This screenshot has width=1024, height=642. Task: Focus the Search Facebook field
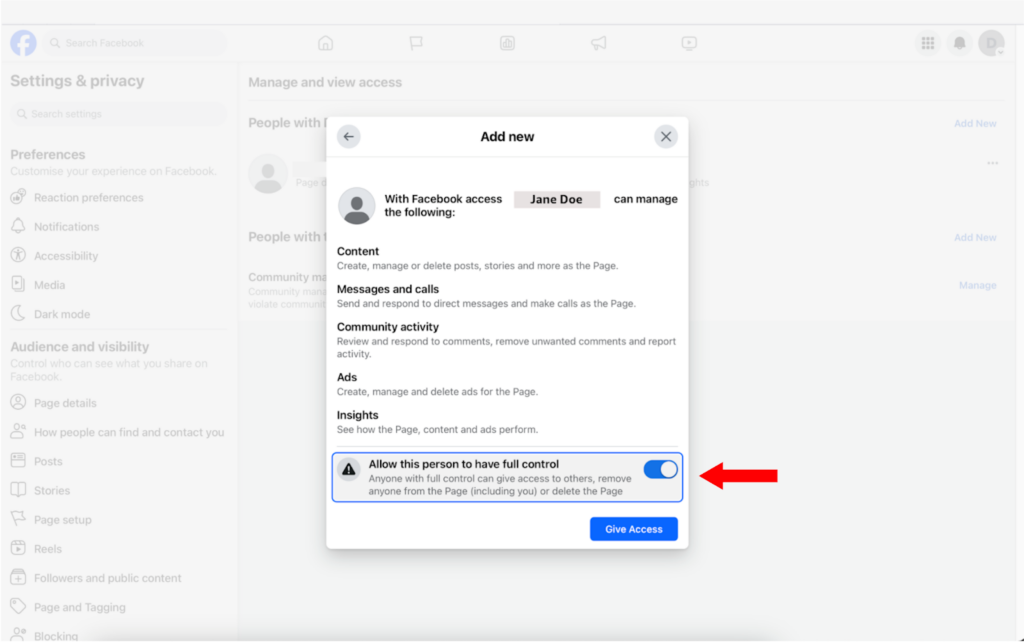click(x=136, y=43)
